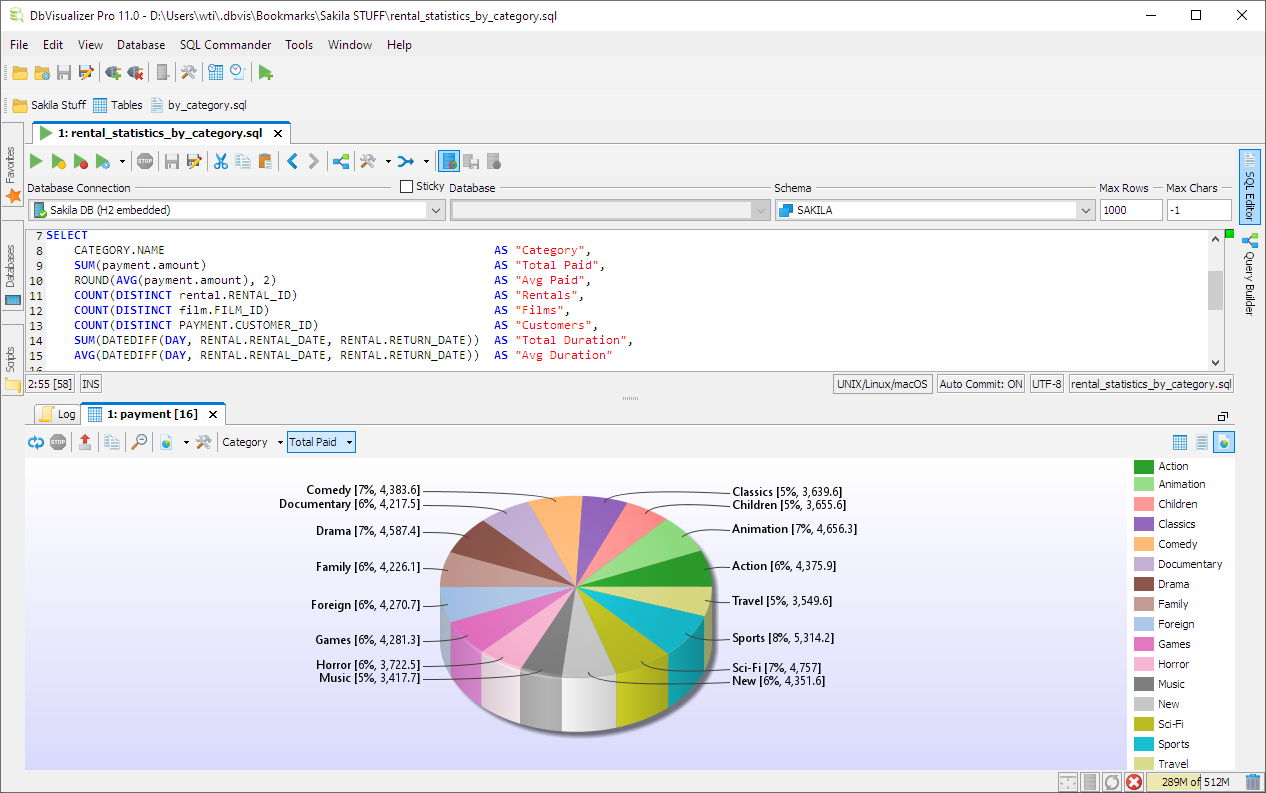Zoom the chart with the magnifier icon
This screenshot has width=1266, height=793.
click(x=139, y=441)
